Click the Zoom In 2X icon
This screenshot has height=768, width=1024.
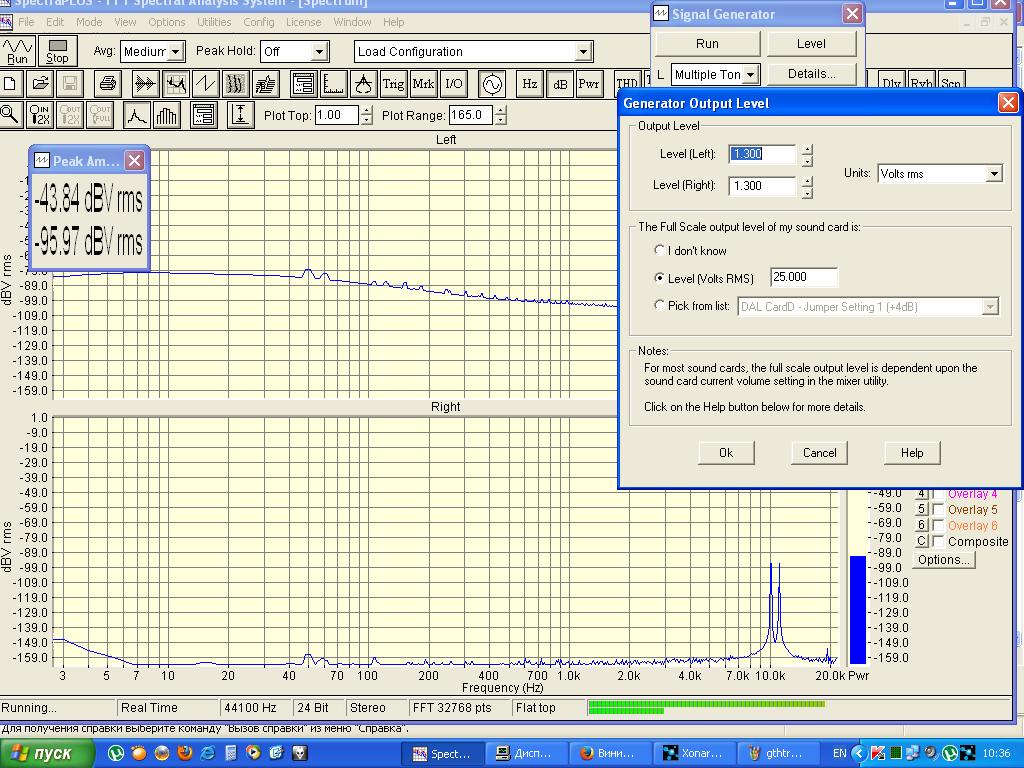40,115
